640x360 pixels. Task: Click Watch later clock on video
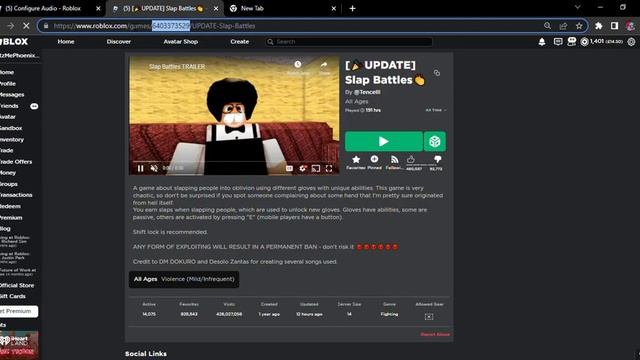pos(298,64)
